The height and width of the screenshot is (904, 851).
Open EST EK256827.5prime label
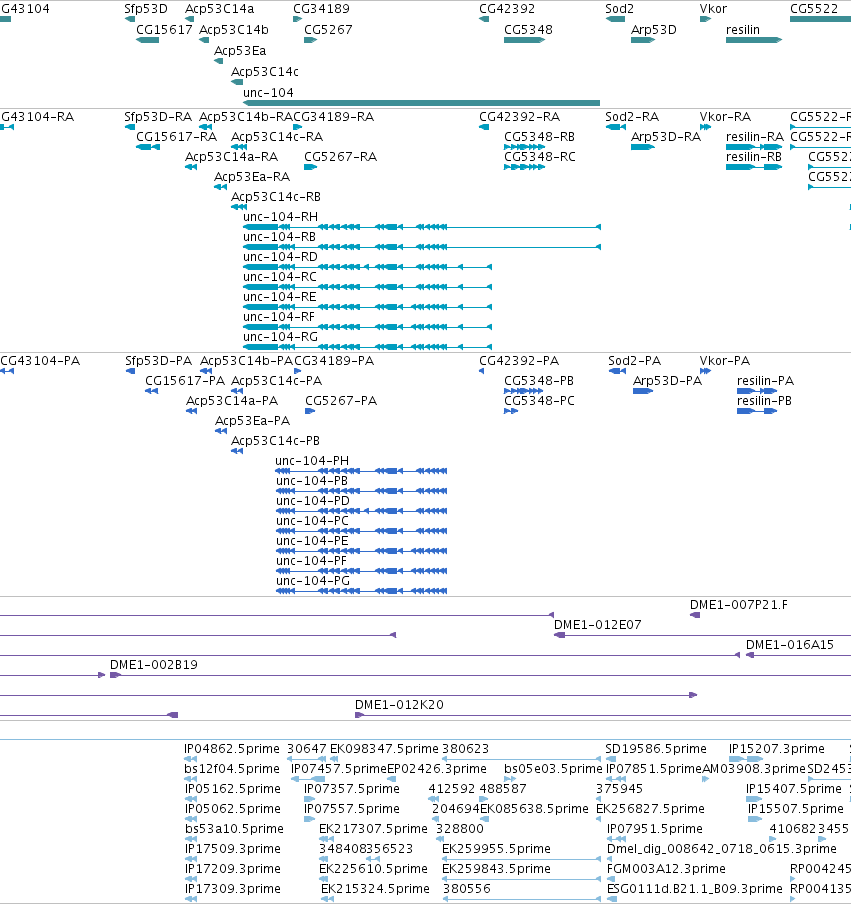click(x=650, y=809)
